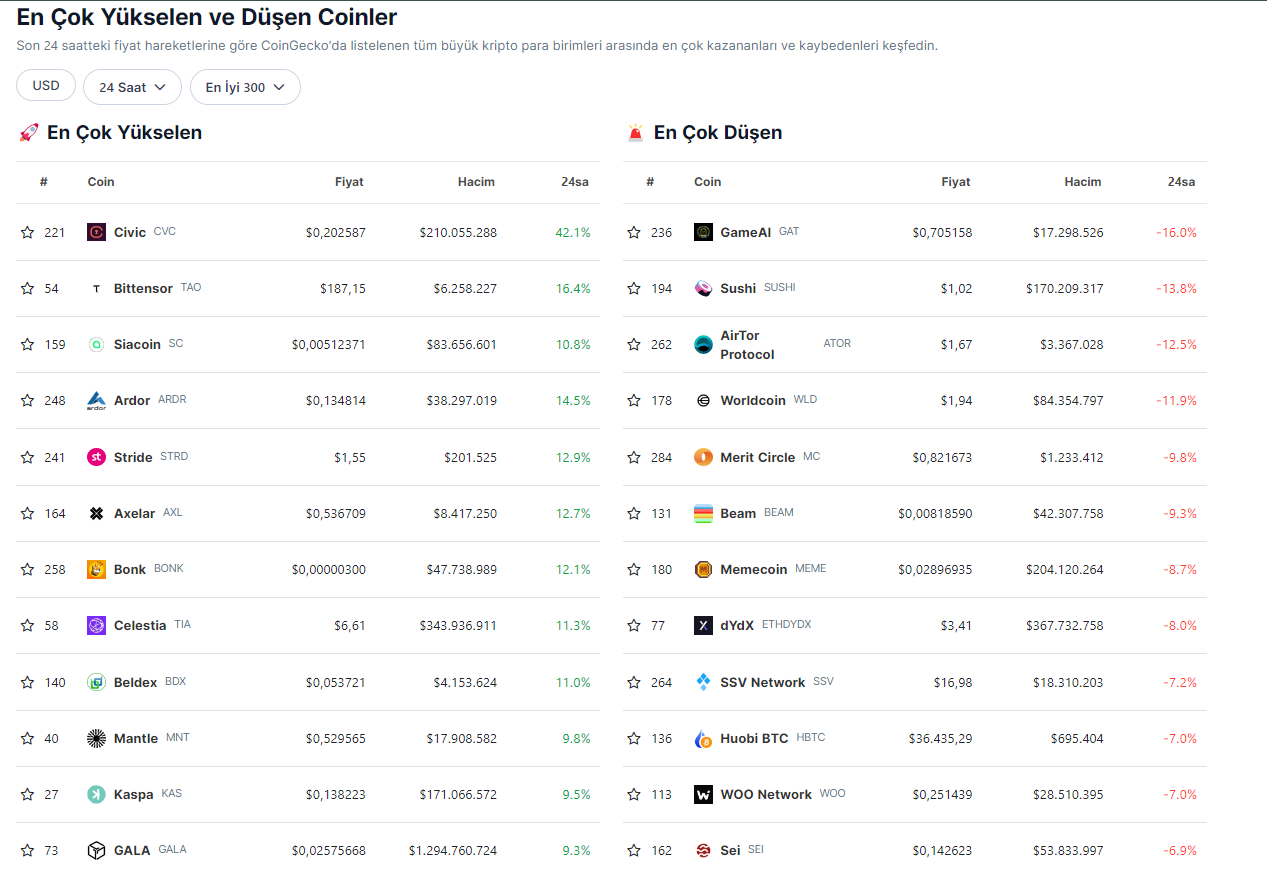Sort losers table by 24sa column
The height and width of the screenshot is (872, 1267).
pyautogui.click(x=1181, y=182)
